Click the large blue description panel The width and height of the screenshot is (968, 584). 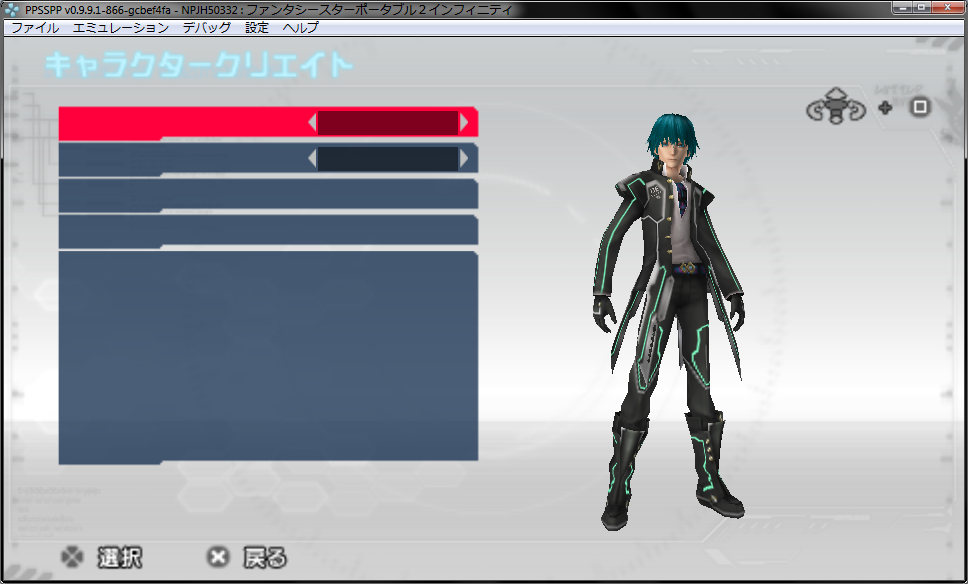[268, 358]
